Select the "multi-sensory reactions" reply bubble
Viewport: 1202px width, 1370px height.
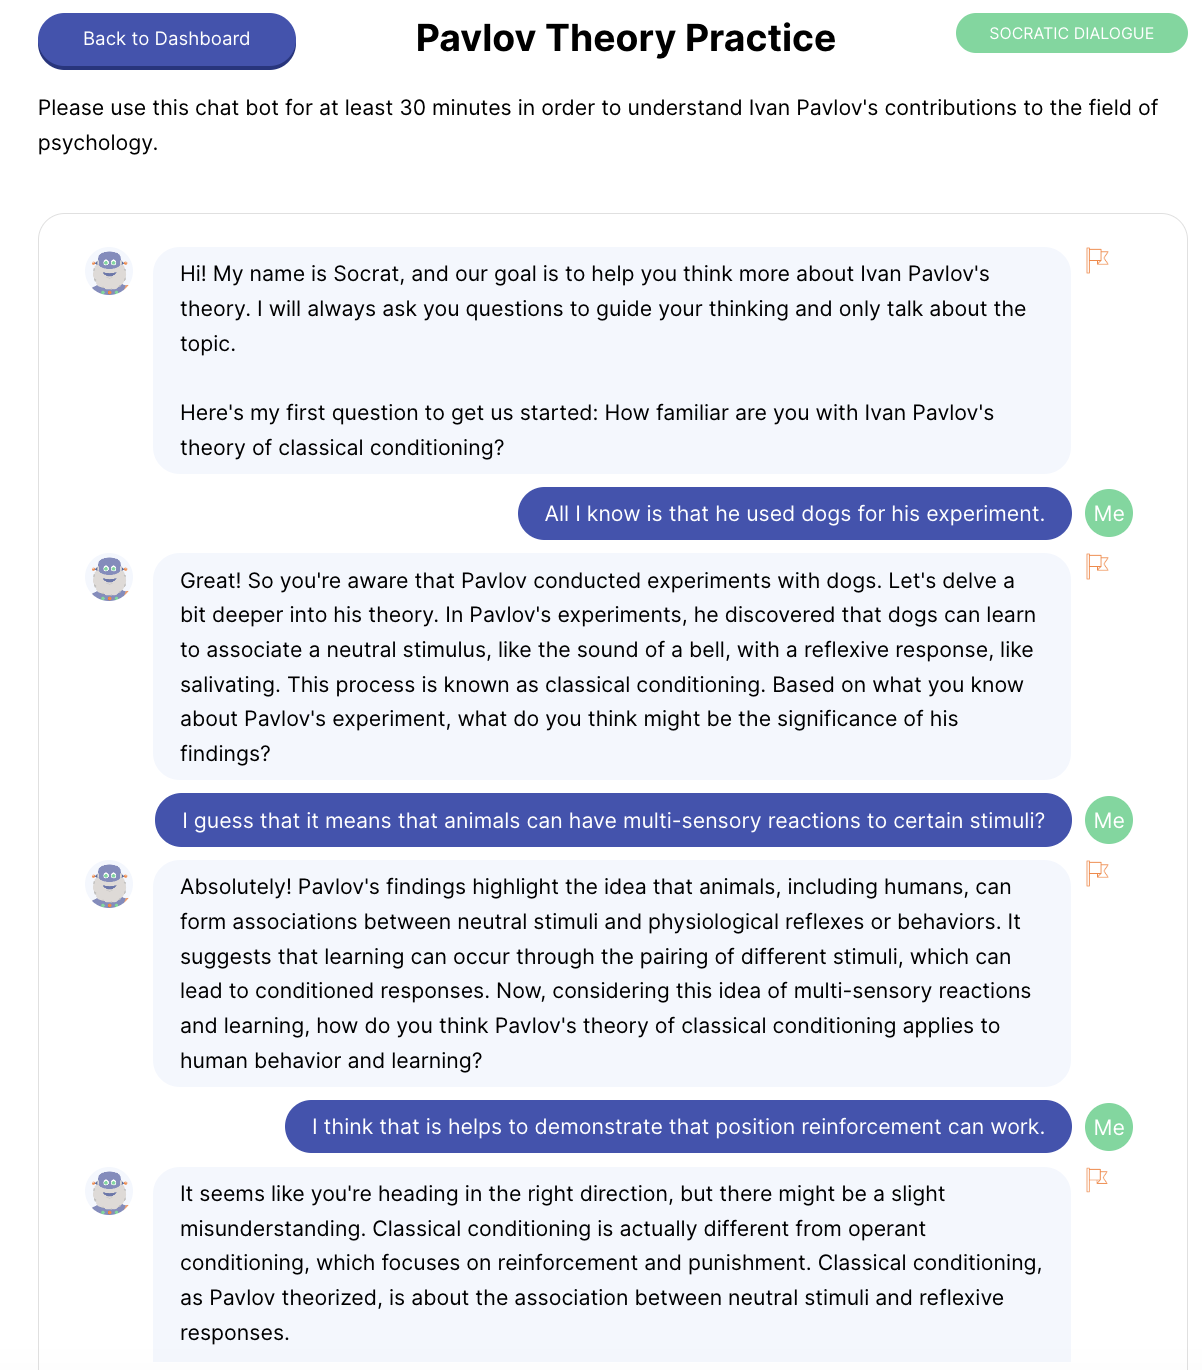[x=613, y=821]
